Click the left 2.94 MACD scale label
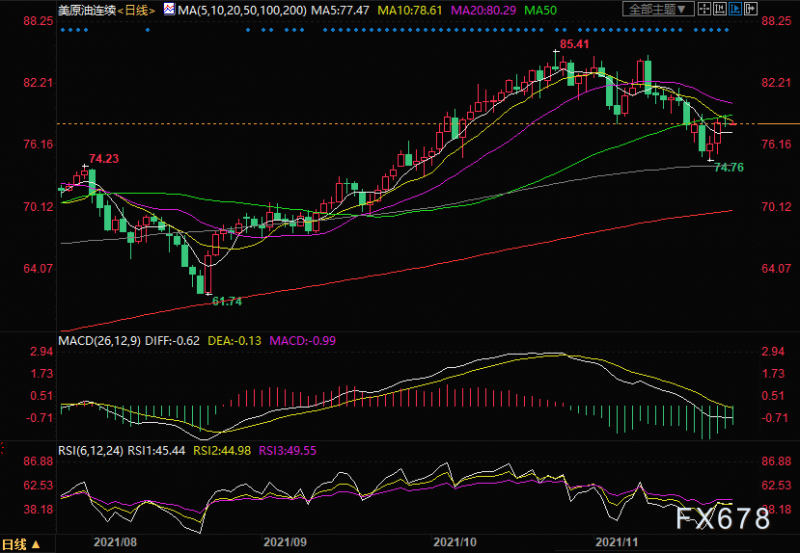The height and width of the screenshot is (553, 800). [x=41, y=351]
